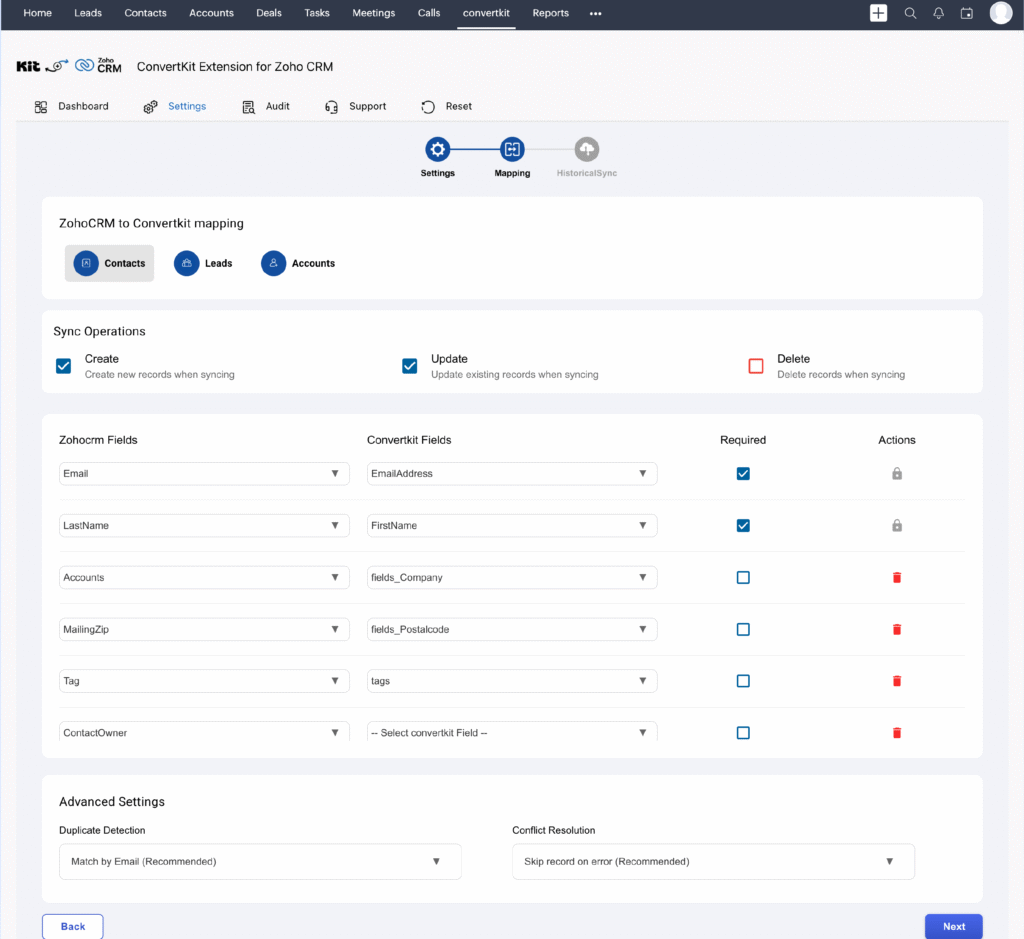This screenshot has width=1024, height=939.
Task: Open the Dashboard view
Action: [70, 106]
